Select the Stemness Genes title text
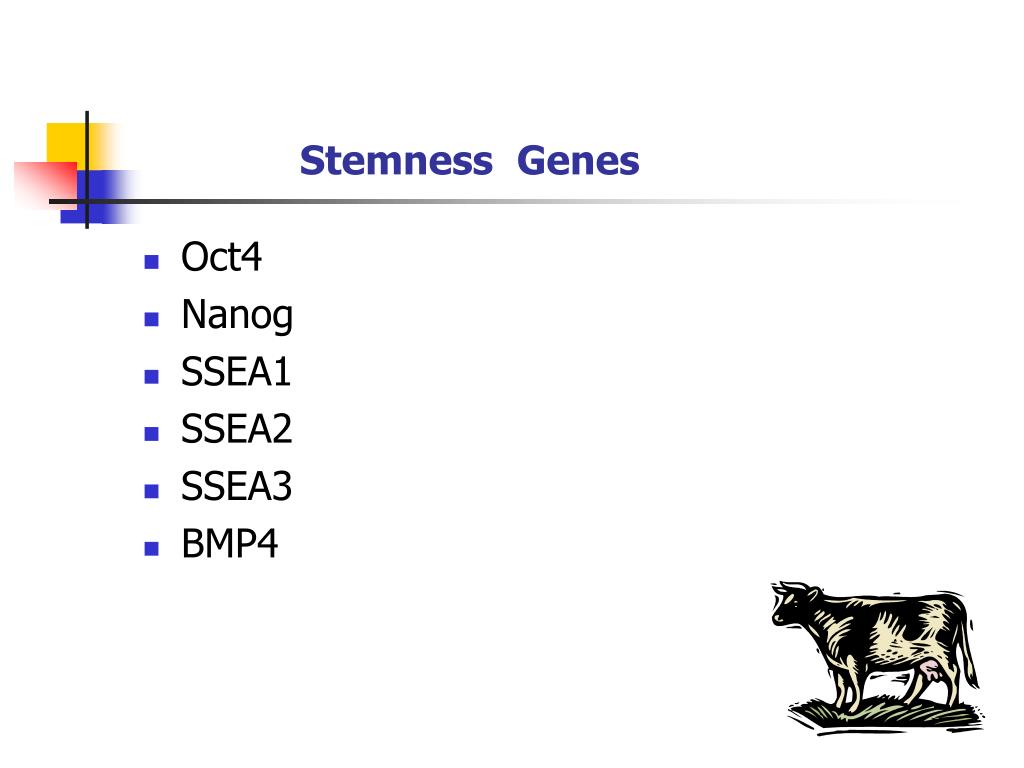Viewport: 1024px width, 768px height. point(469,161)
